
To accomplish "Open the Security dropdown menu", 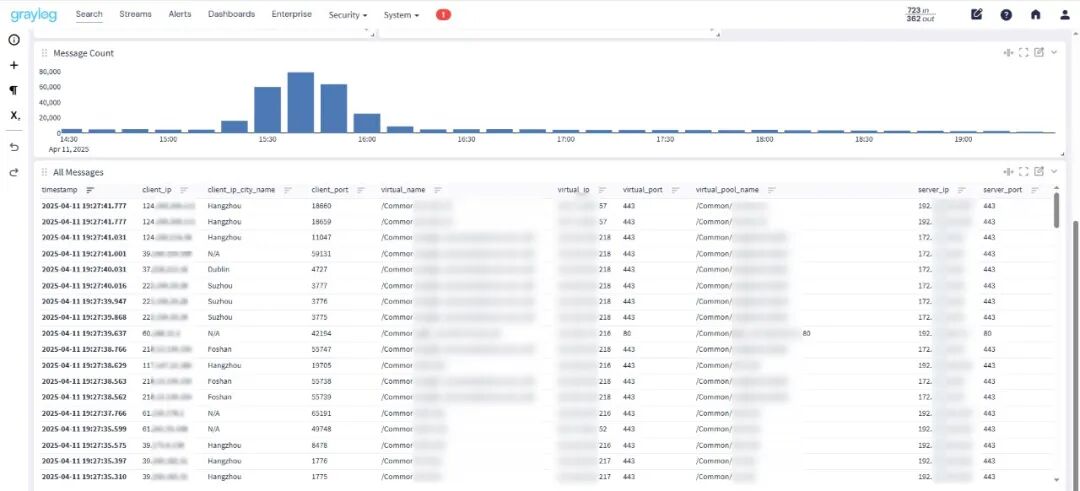I will point(348,14).
